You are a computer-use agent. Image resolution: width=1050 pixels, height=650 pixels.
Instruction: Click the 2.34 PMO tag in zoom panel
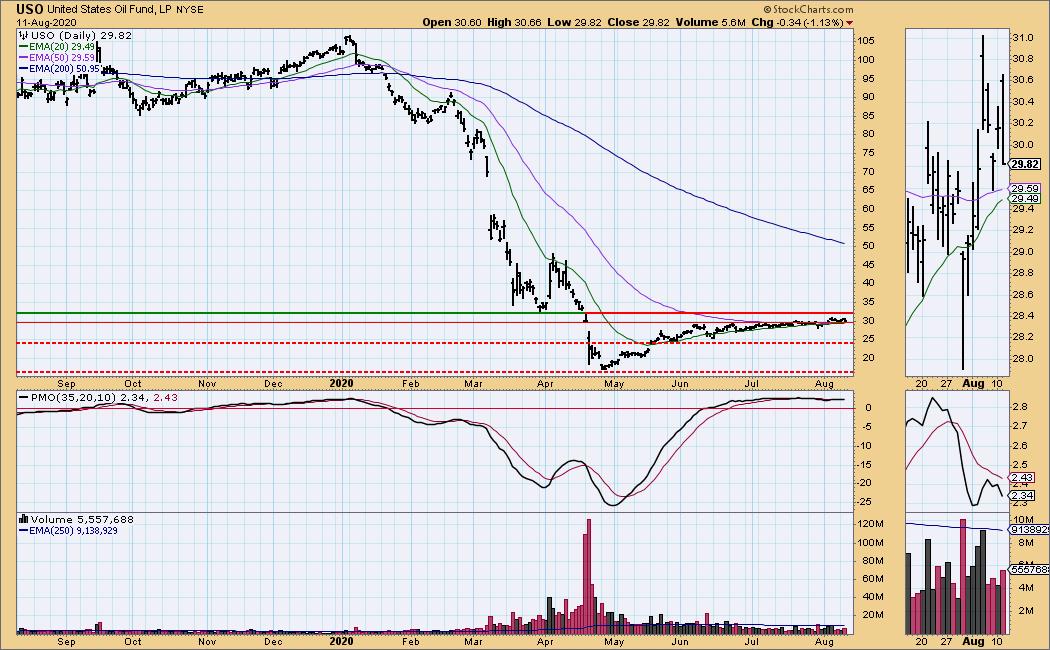[x=1023, y=495]
